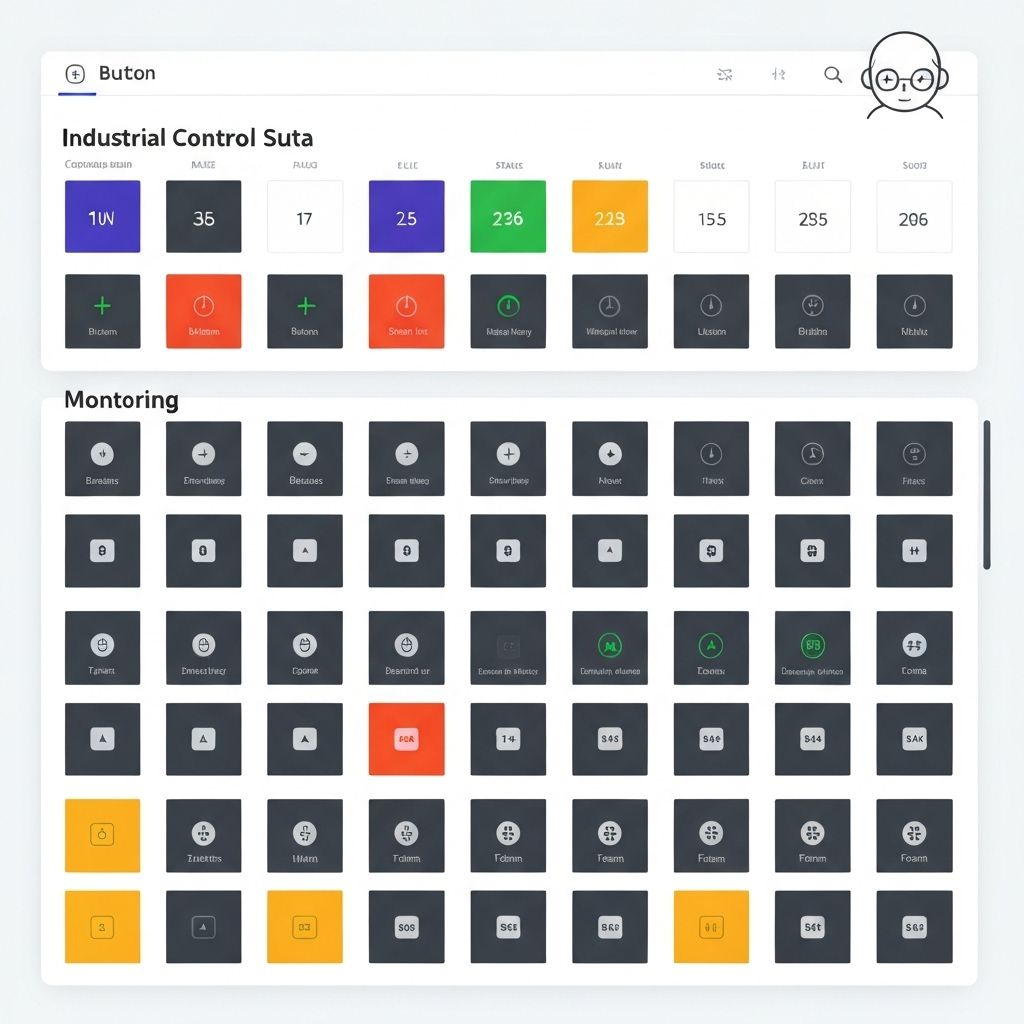The height and width of the screenshot is (1024, 1024).
Task: Click the 155 counter card
Action: (711, 216)
